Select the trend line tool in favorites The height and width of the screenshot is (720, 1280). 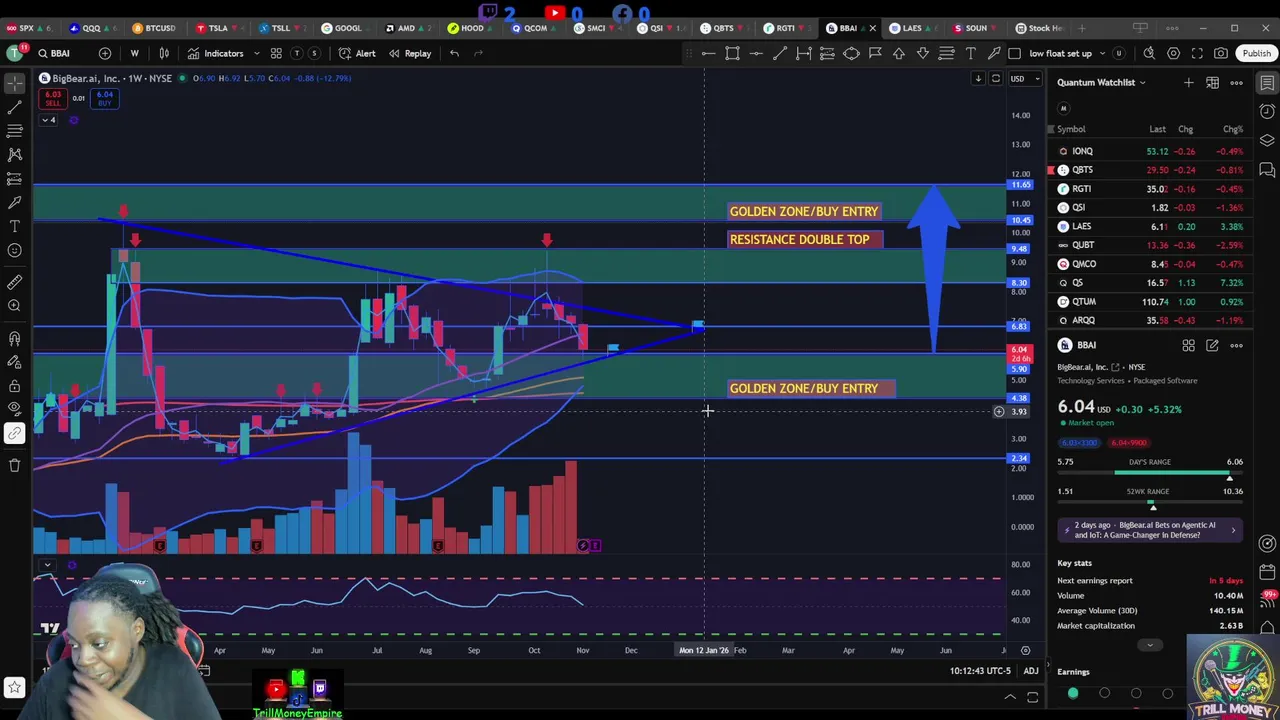click(780, 53)
